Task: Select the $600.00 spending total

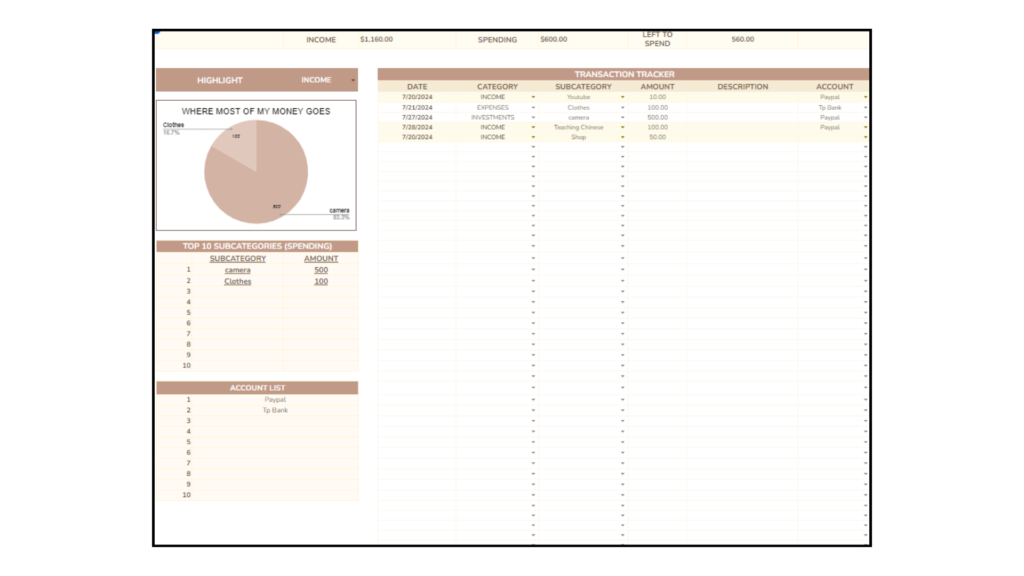Action: (553, 39)
